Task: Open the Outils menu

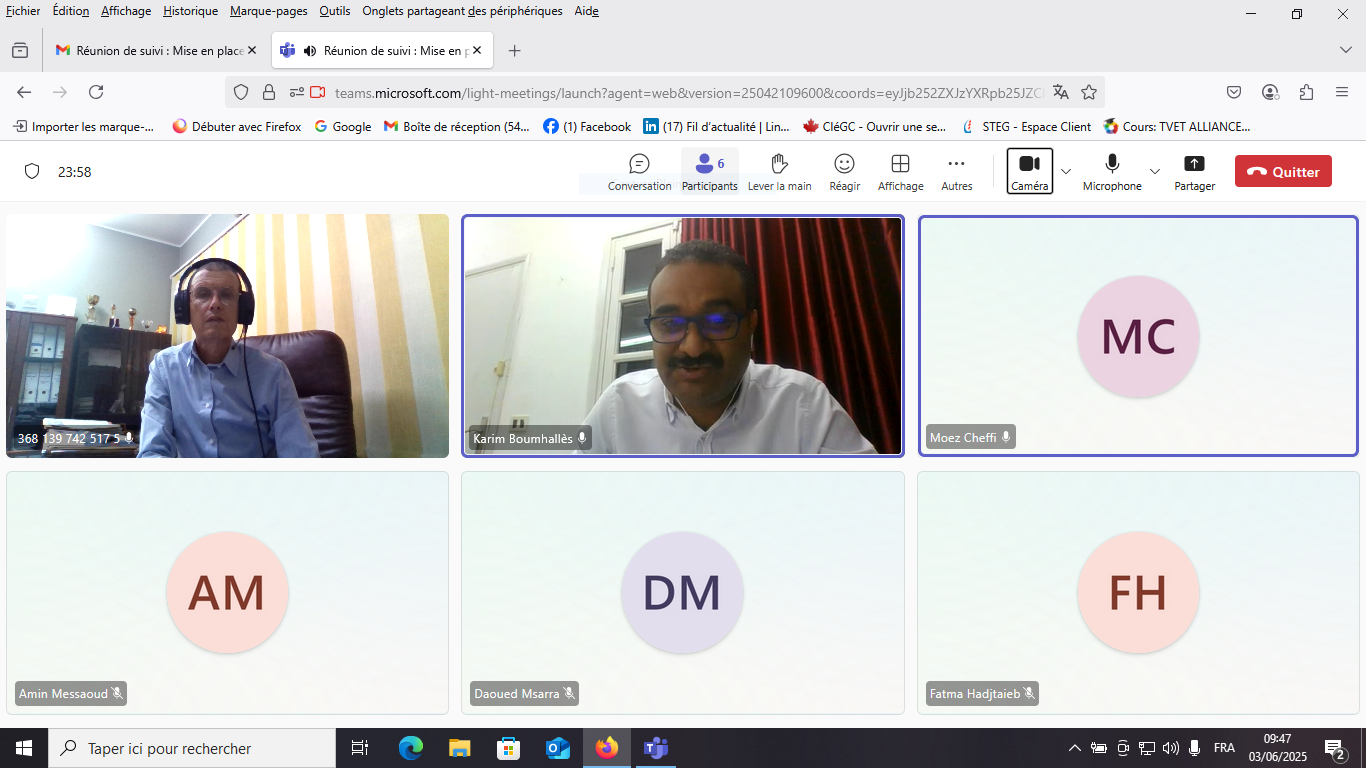Action: pyautogui.click(x=335, y=11)
